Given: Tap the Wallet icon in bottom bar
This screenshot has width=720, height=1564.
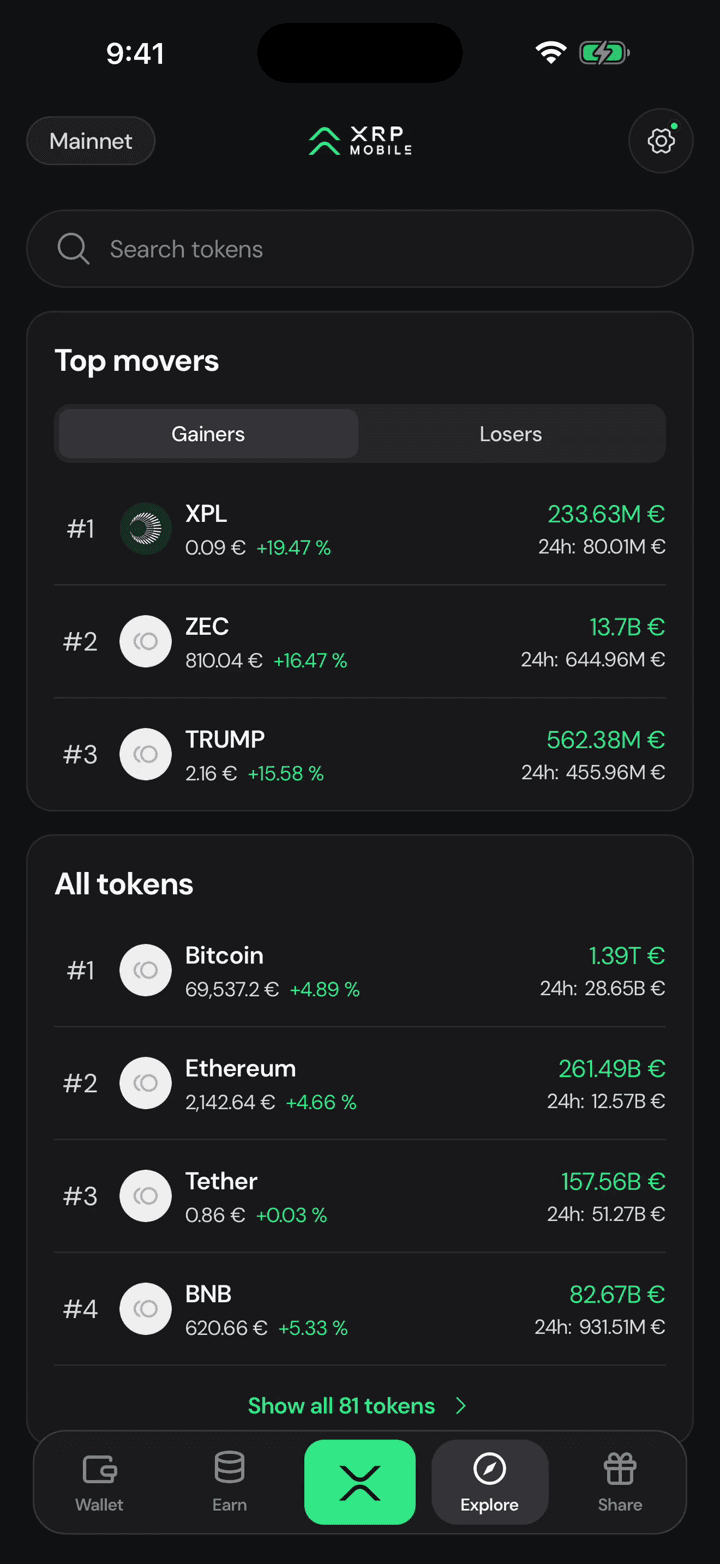Looking at the screenshot, I should click(99, 1469).
